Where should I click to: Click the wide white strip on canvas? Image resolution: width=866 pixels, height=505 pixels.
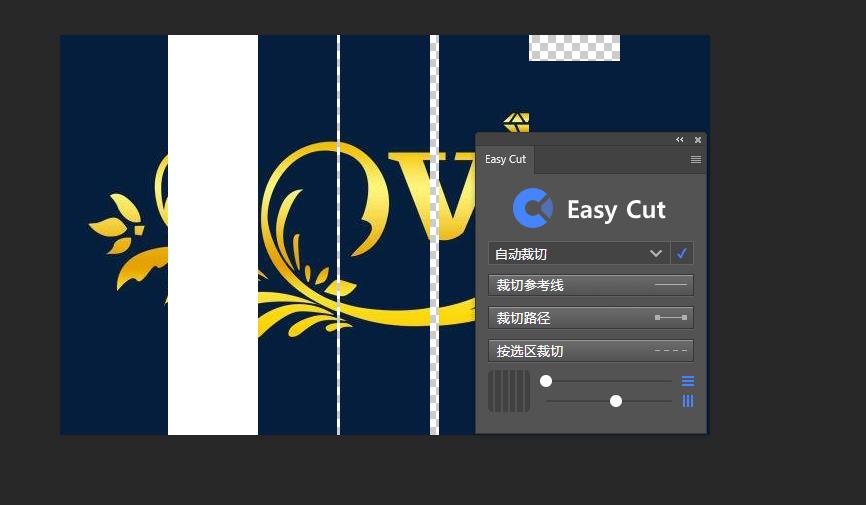[x=213, y=235]
